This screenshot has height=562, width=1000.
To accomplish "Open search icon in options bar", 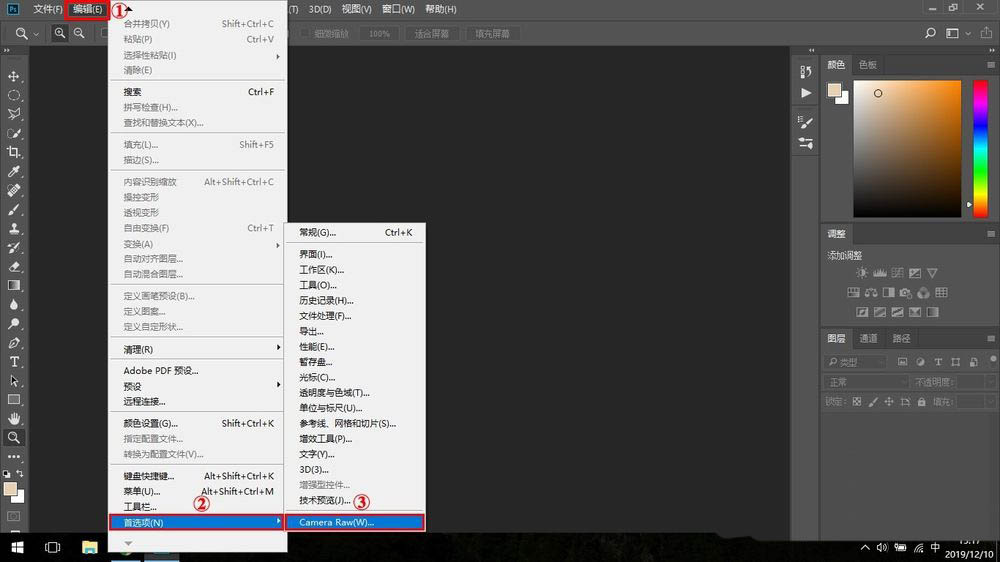I will (x=930, y=33).
